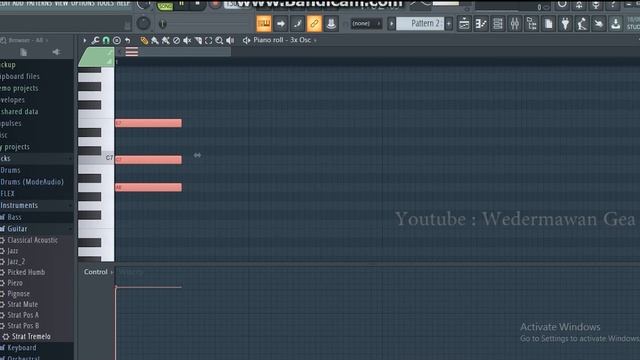Select the Paint drum tool in piano roll
This screenshot has width=640, height=360.
pos(165,40)
